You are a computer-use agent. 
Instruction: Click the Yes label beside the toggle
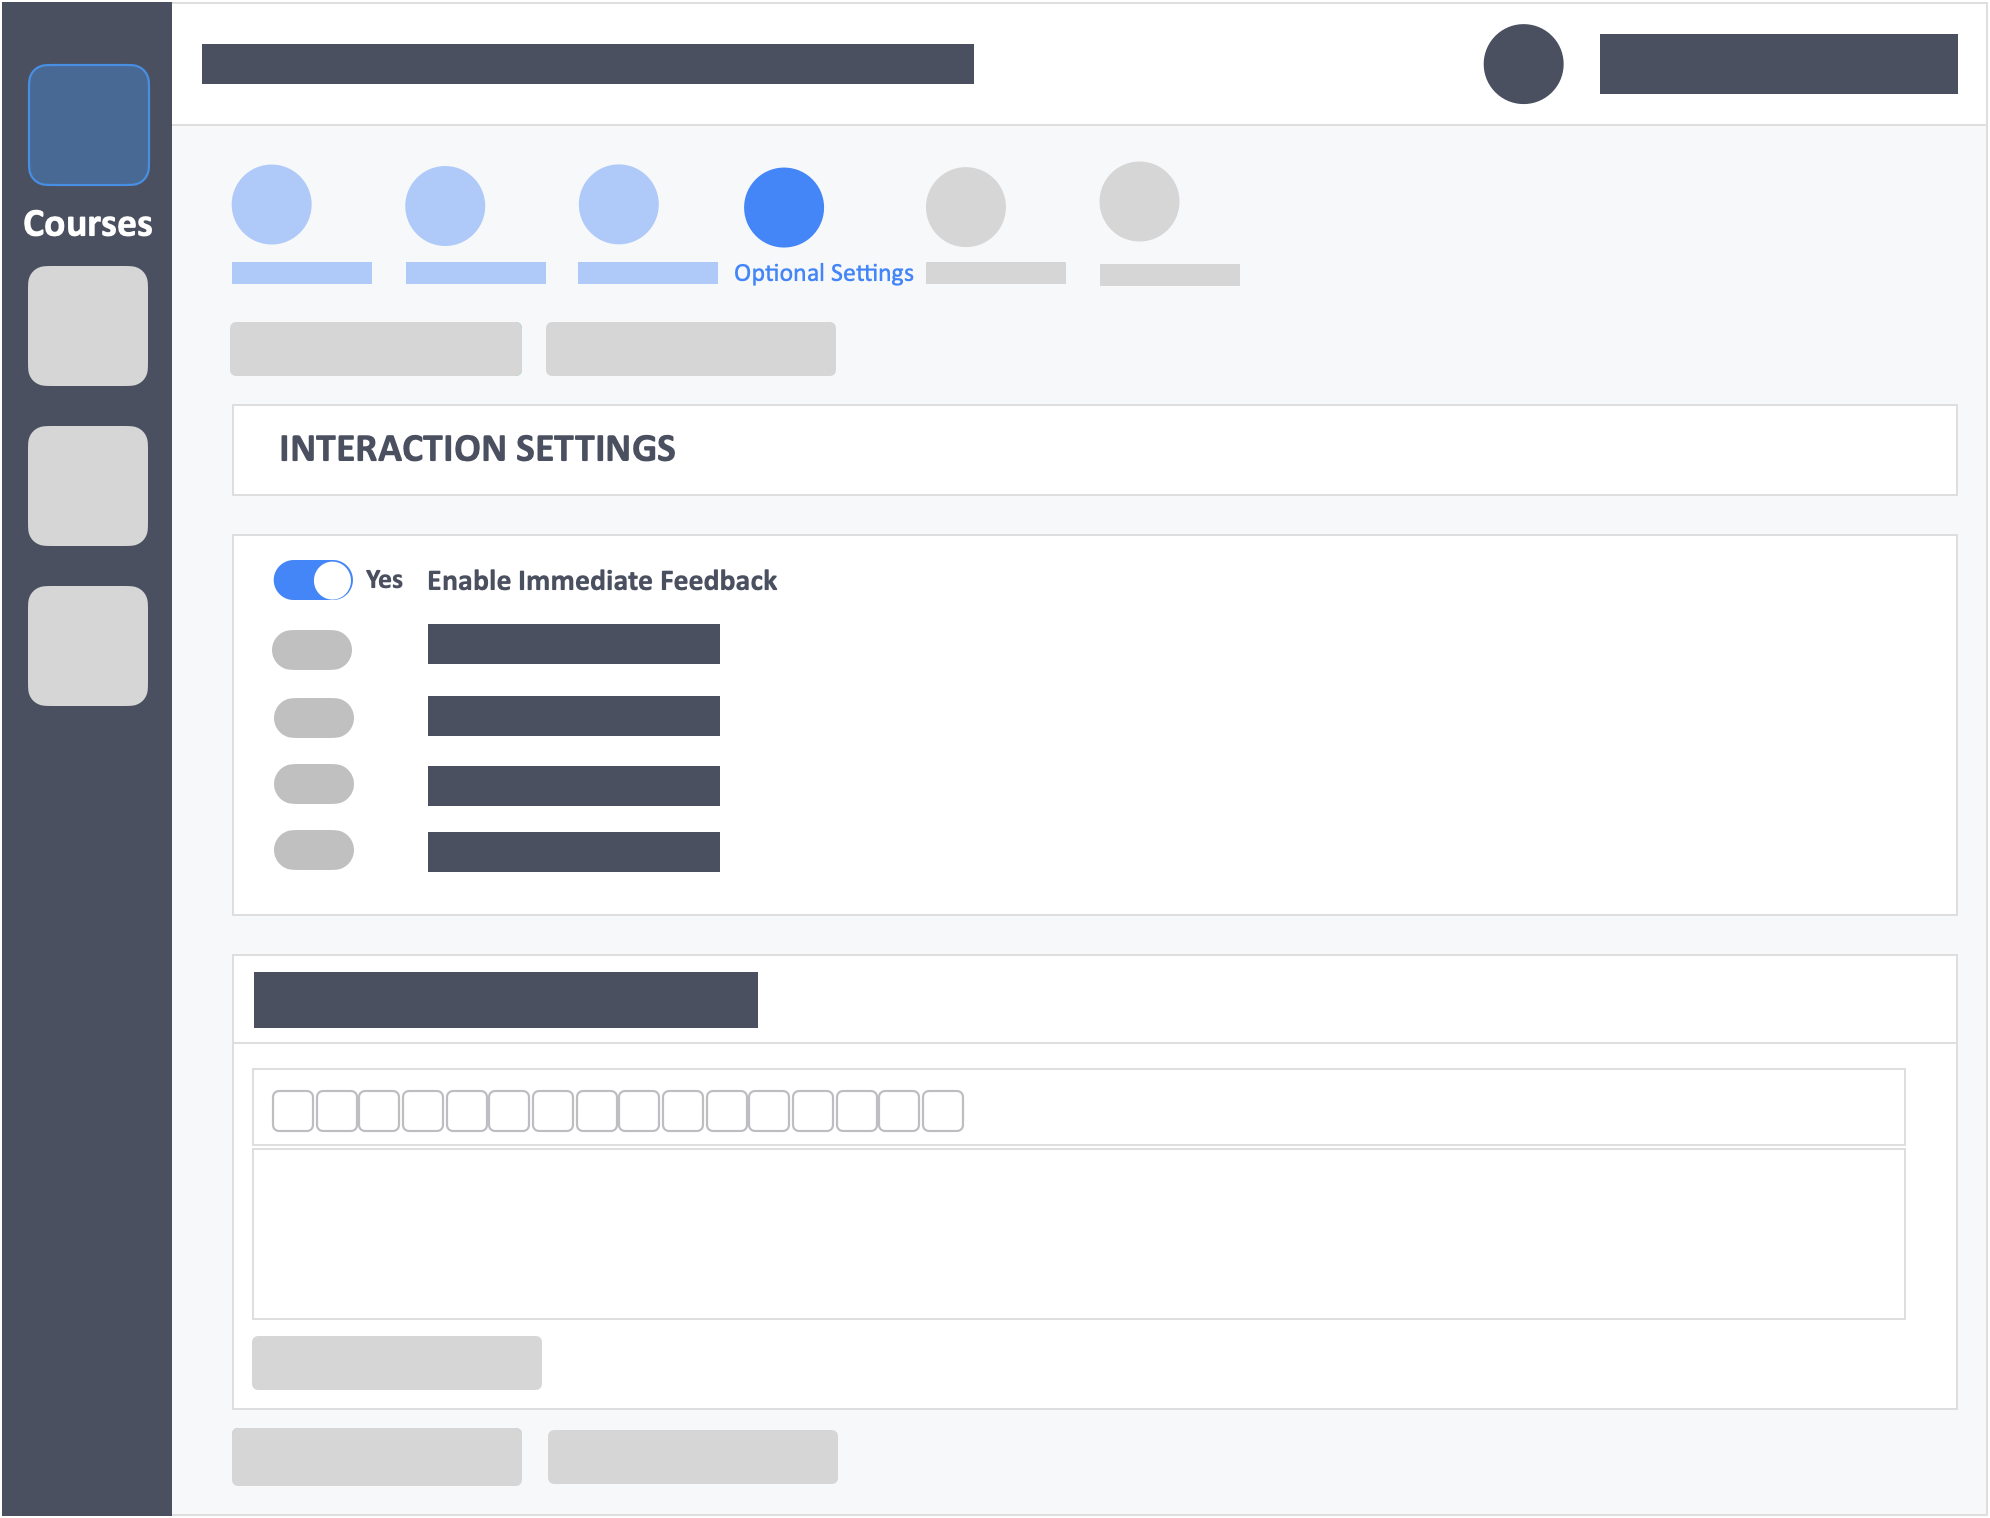coord(384,580)
